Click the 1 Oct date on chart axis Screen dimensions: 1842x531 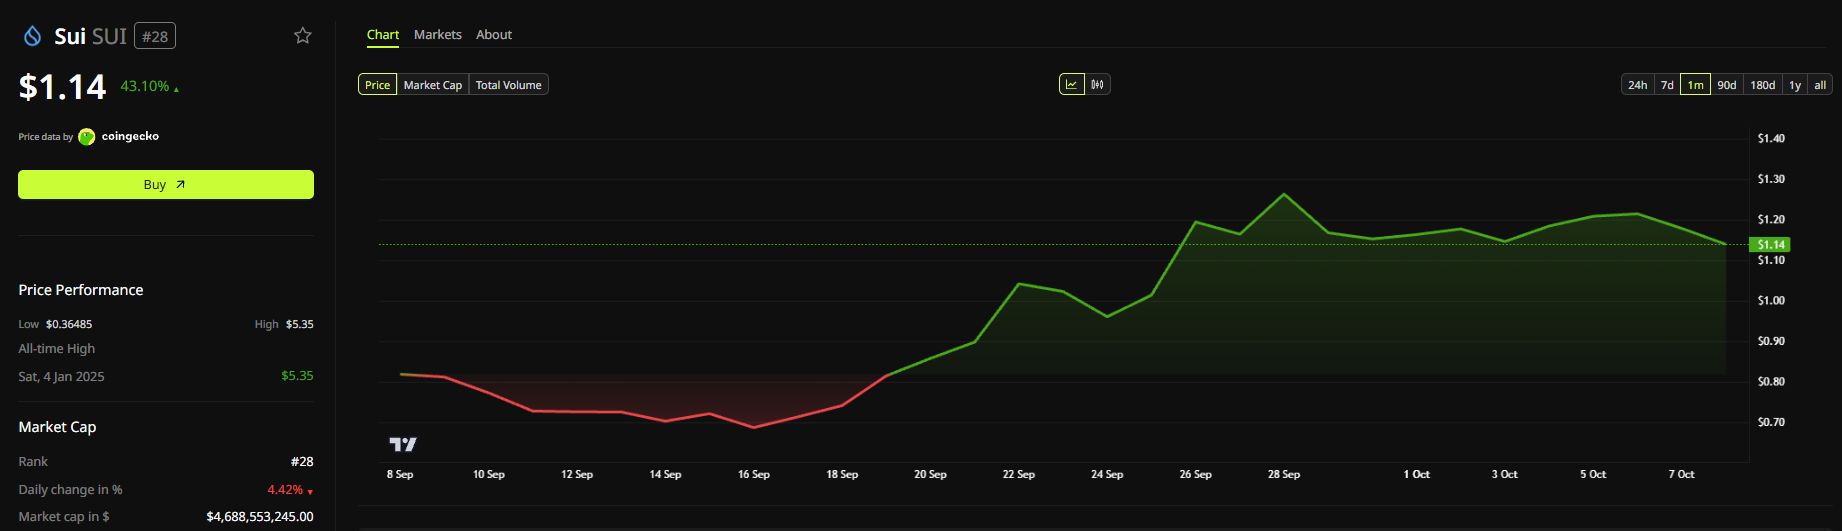point(1416,475)
